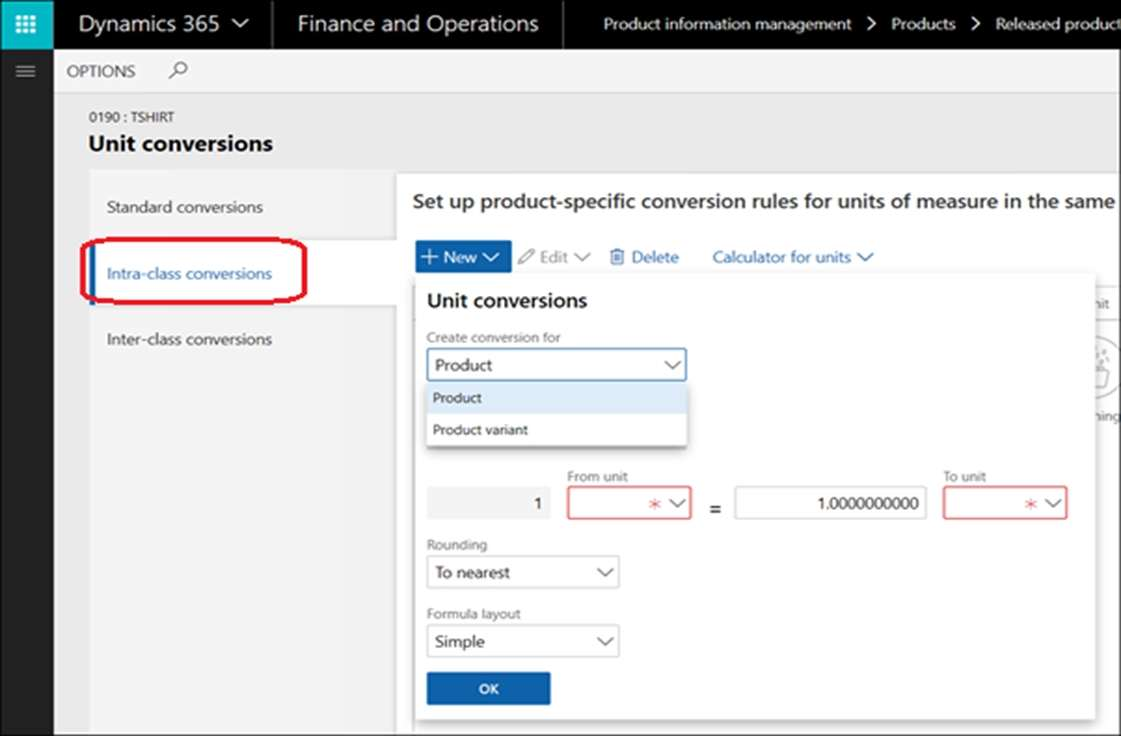Open the Formula layout Simple dropdown

522,641
